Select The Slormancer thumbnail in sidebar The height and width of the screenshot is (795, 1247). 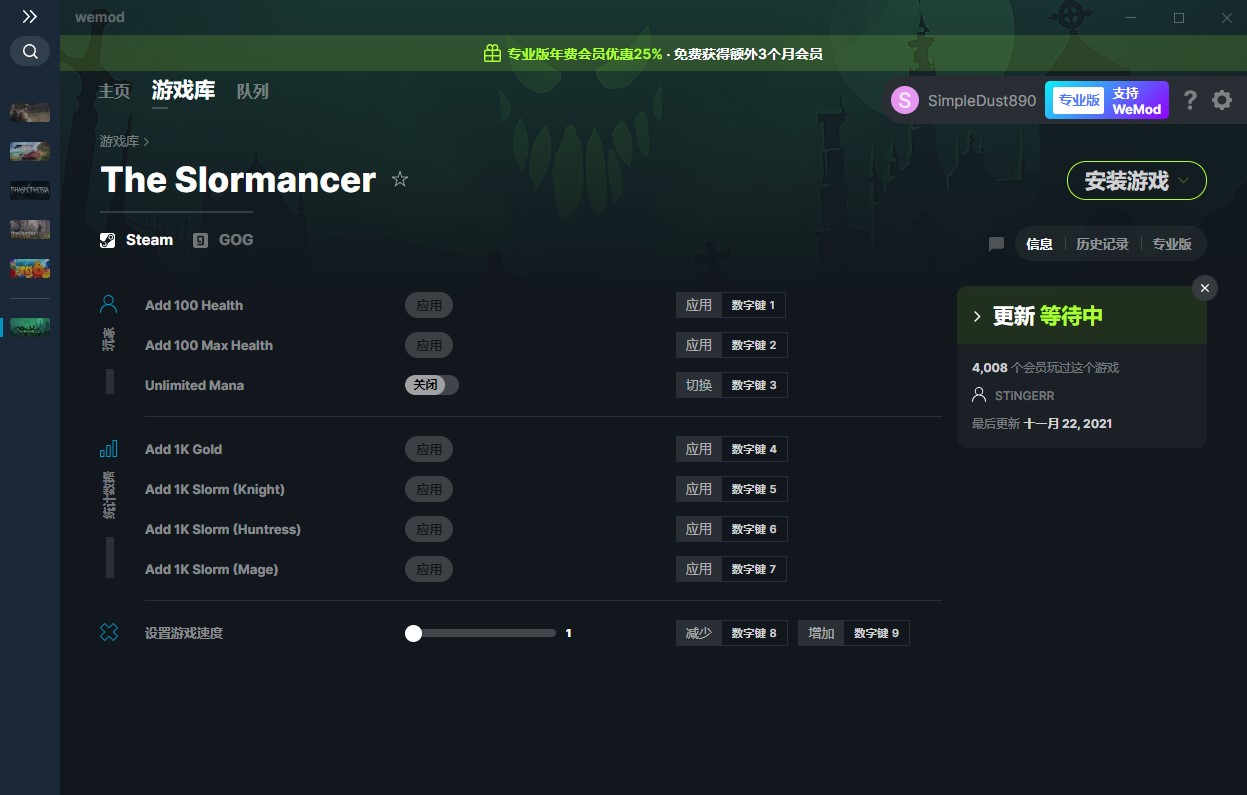click(x=30, y=327)
